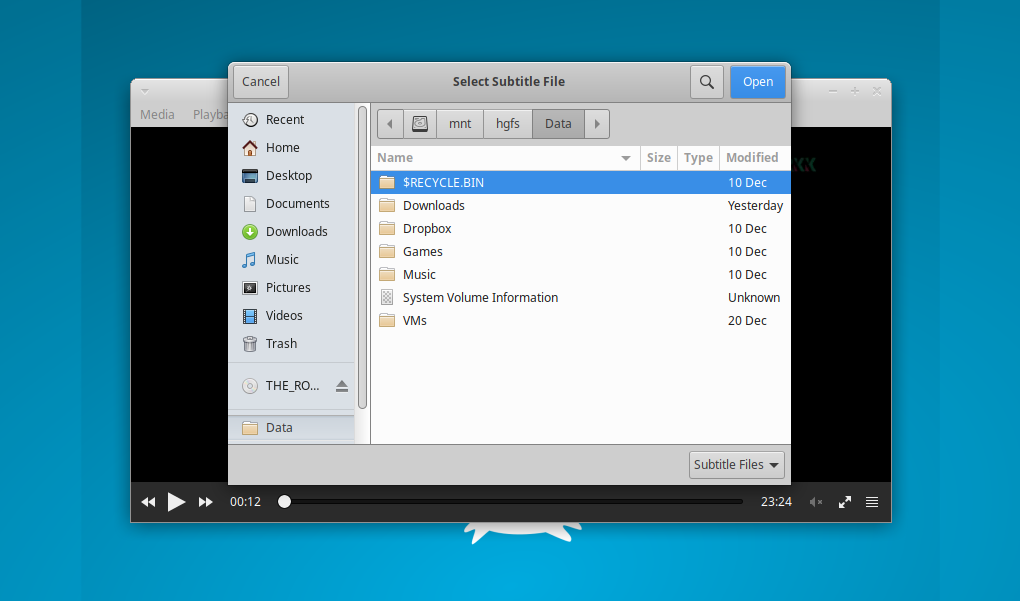Switch to fullscreen with the expand arrows icon

click(x=844, y=501)
